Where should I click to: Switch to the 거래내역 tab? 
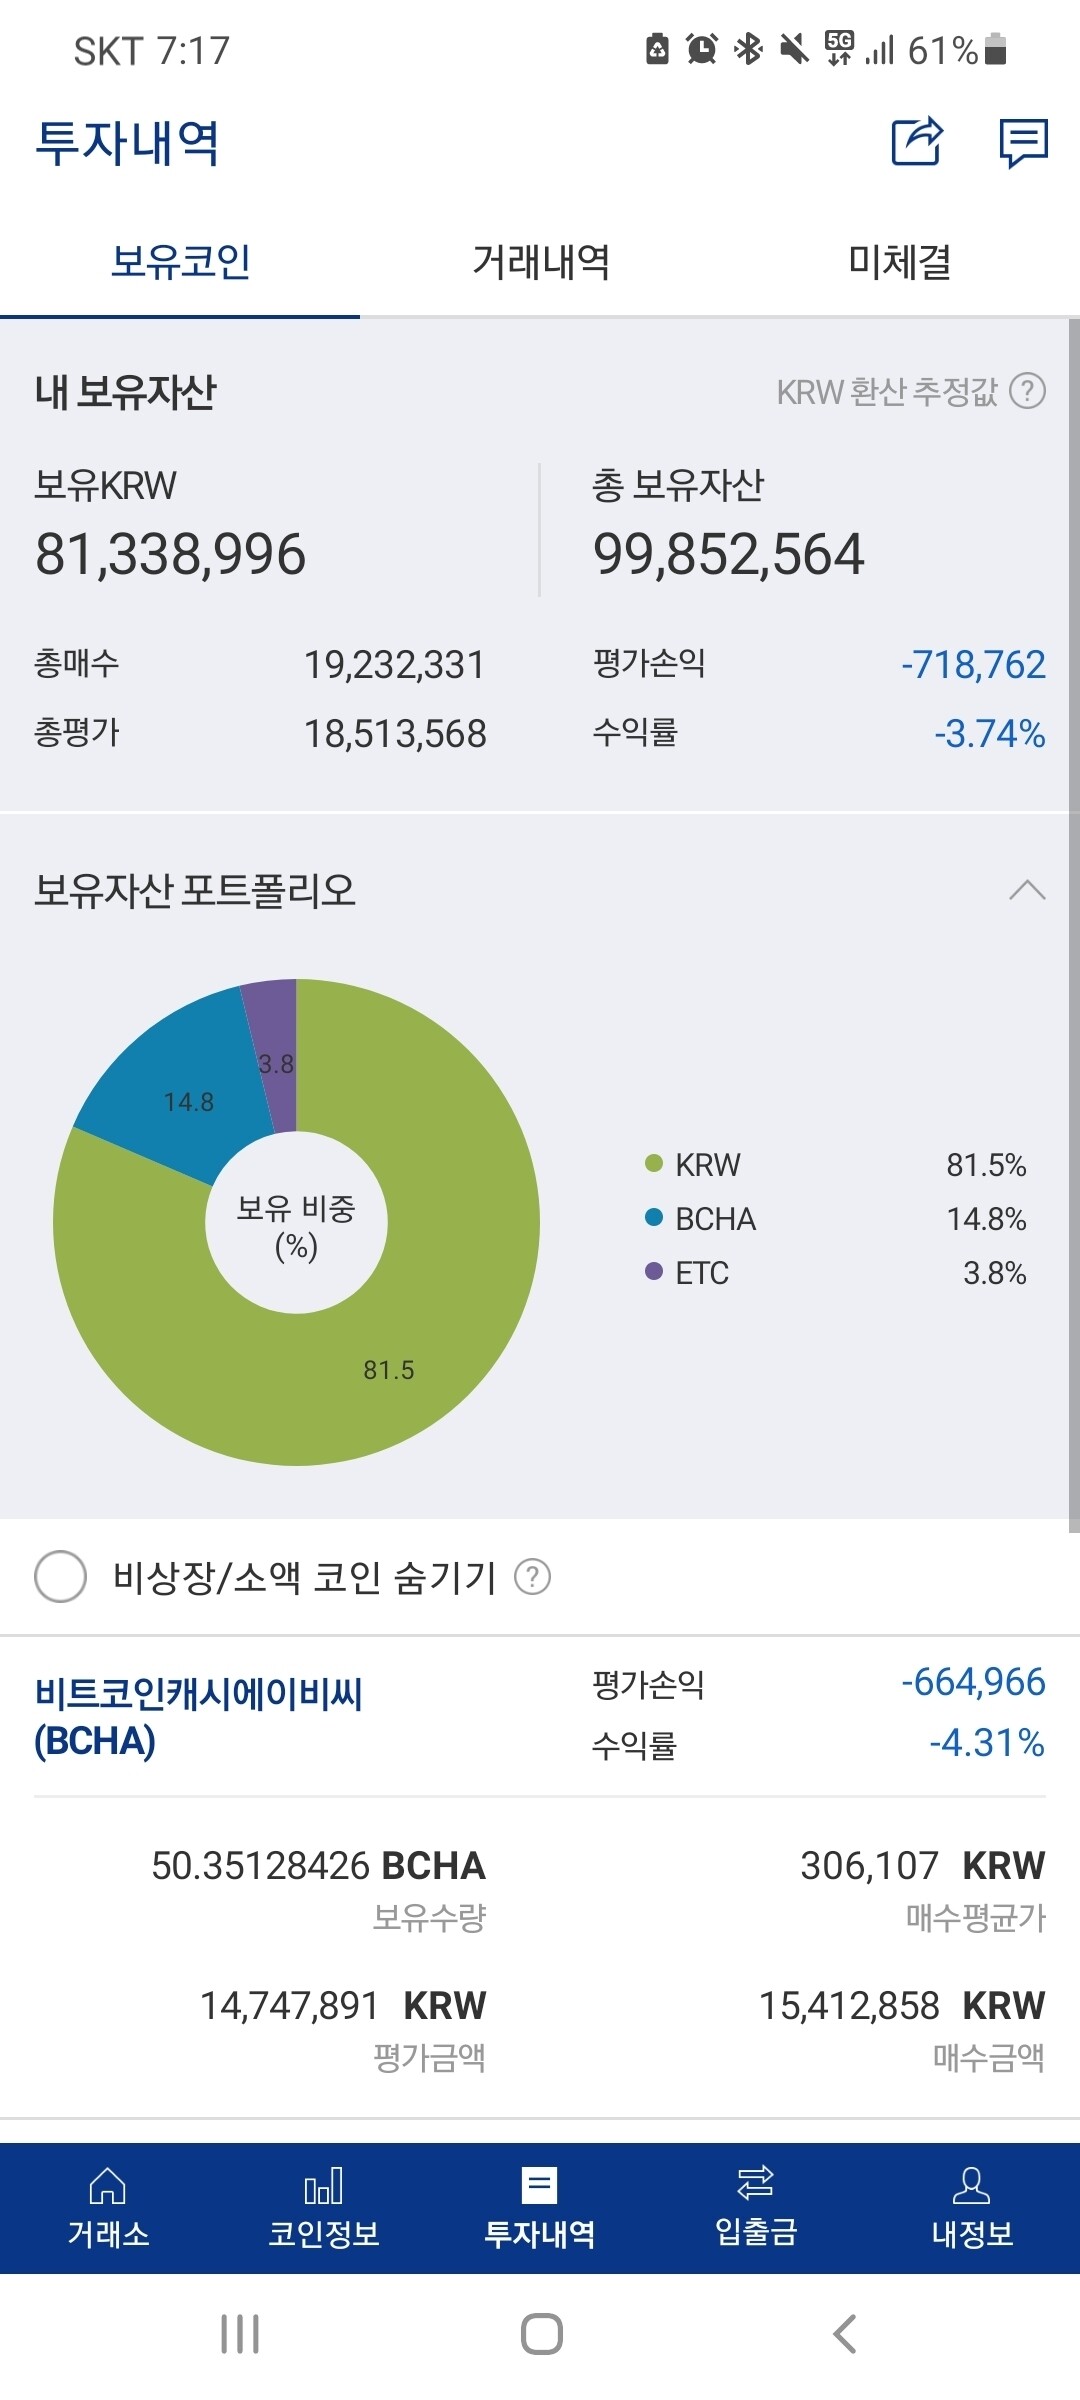[x=540, y=262]
